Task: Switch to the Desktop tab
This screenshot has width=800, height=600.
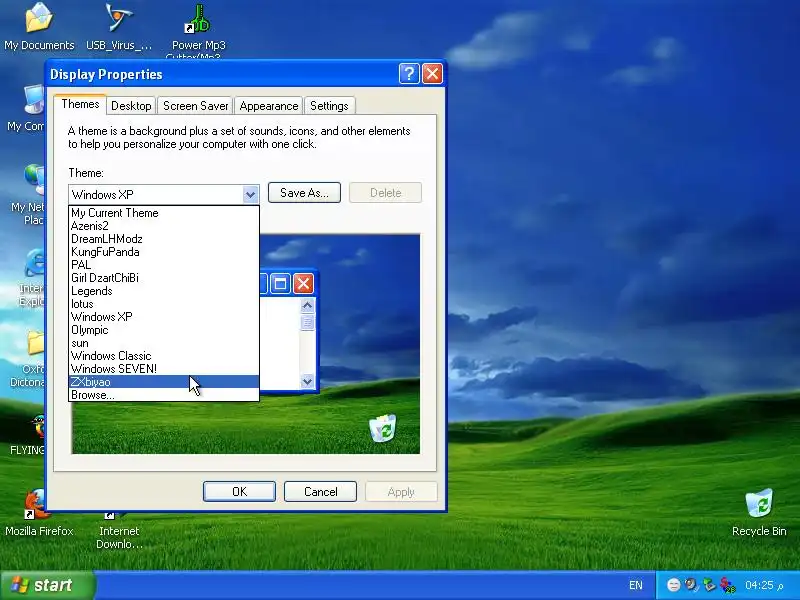Action: pyautogui.click(x=131, y=106)
